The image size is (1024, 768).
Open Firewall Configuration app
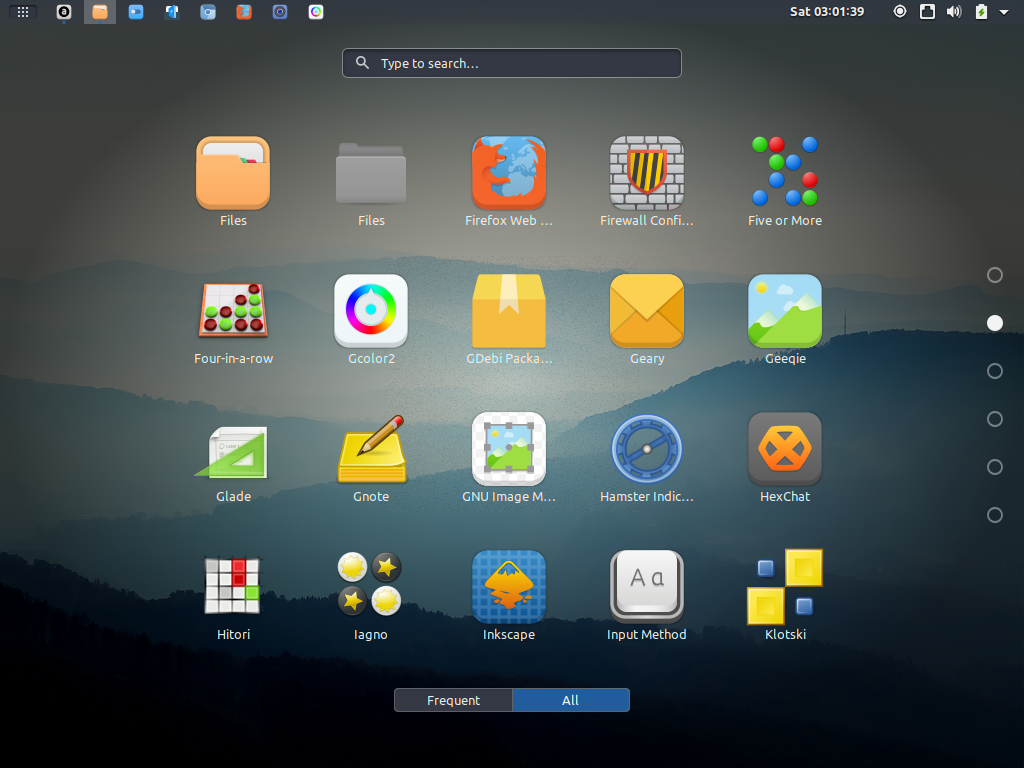pos(647,174)
